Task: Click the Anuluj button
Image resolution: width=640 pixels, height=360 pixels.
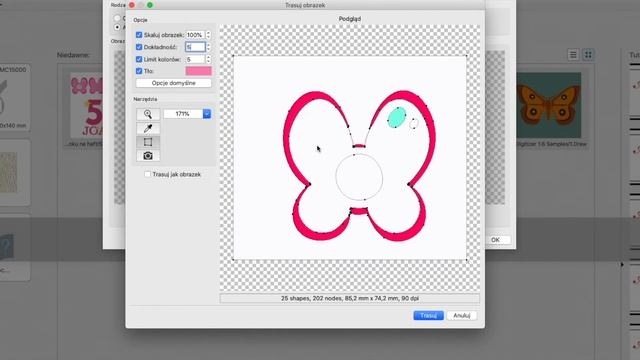Action: 462,316
